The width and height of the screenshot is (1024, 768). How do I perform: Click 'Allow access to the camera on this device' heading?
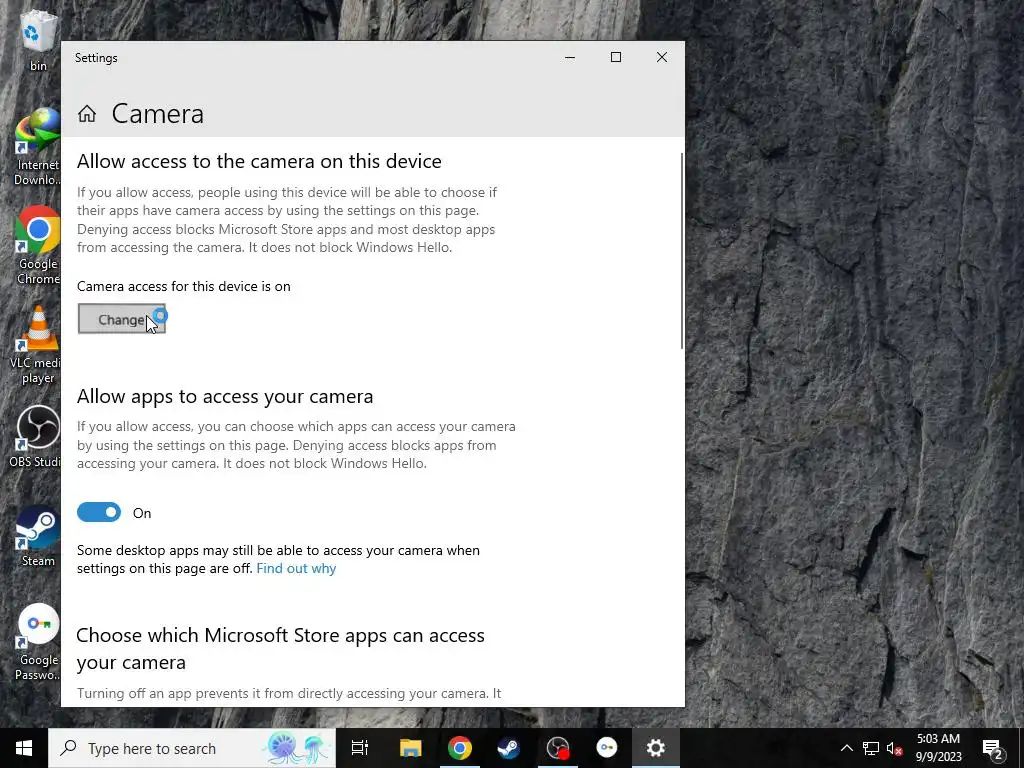[259, 161]
